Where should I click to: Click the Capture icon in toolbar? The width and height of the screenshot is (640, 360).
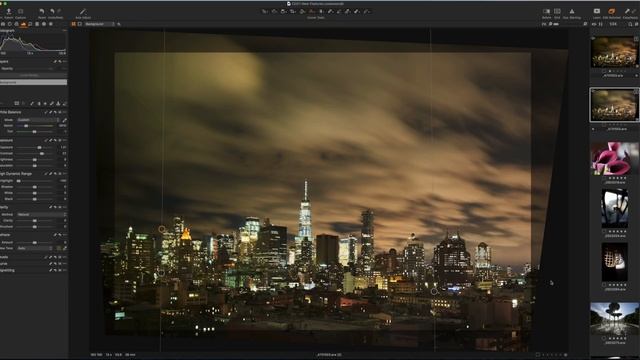pos(20,11)
